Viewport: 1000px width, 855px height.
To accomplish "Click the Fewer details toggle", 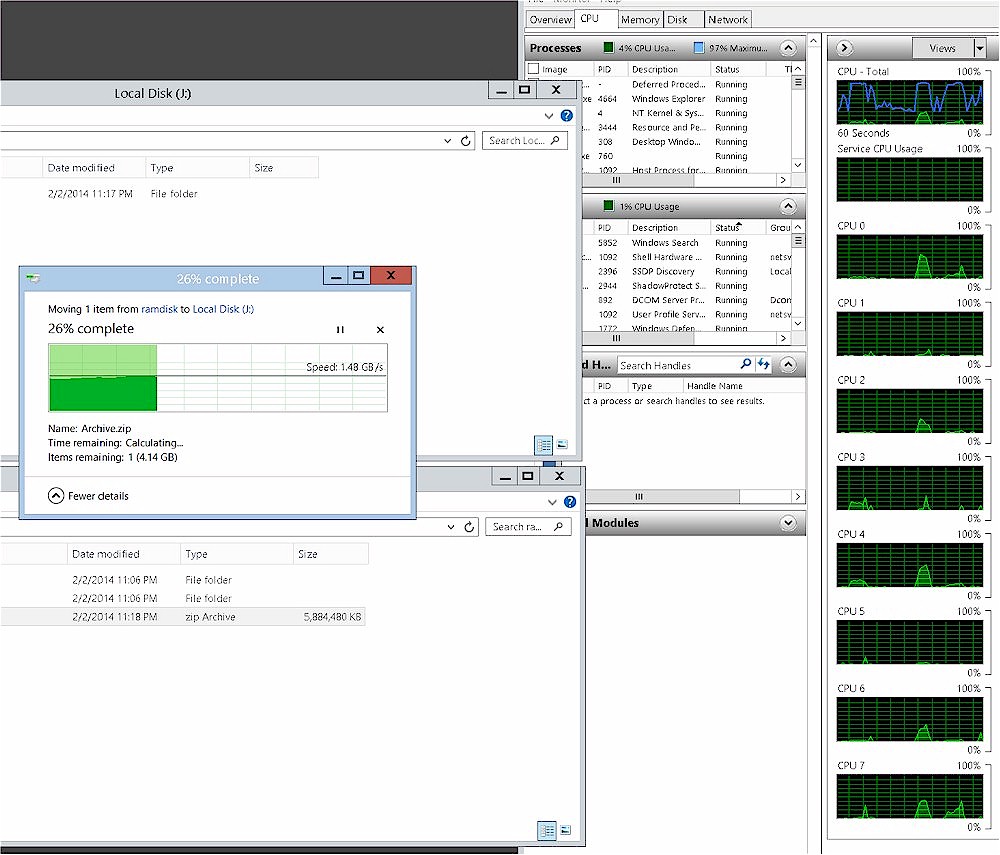I will pos(88,495).
